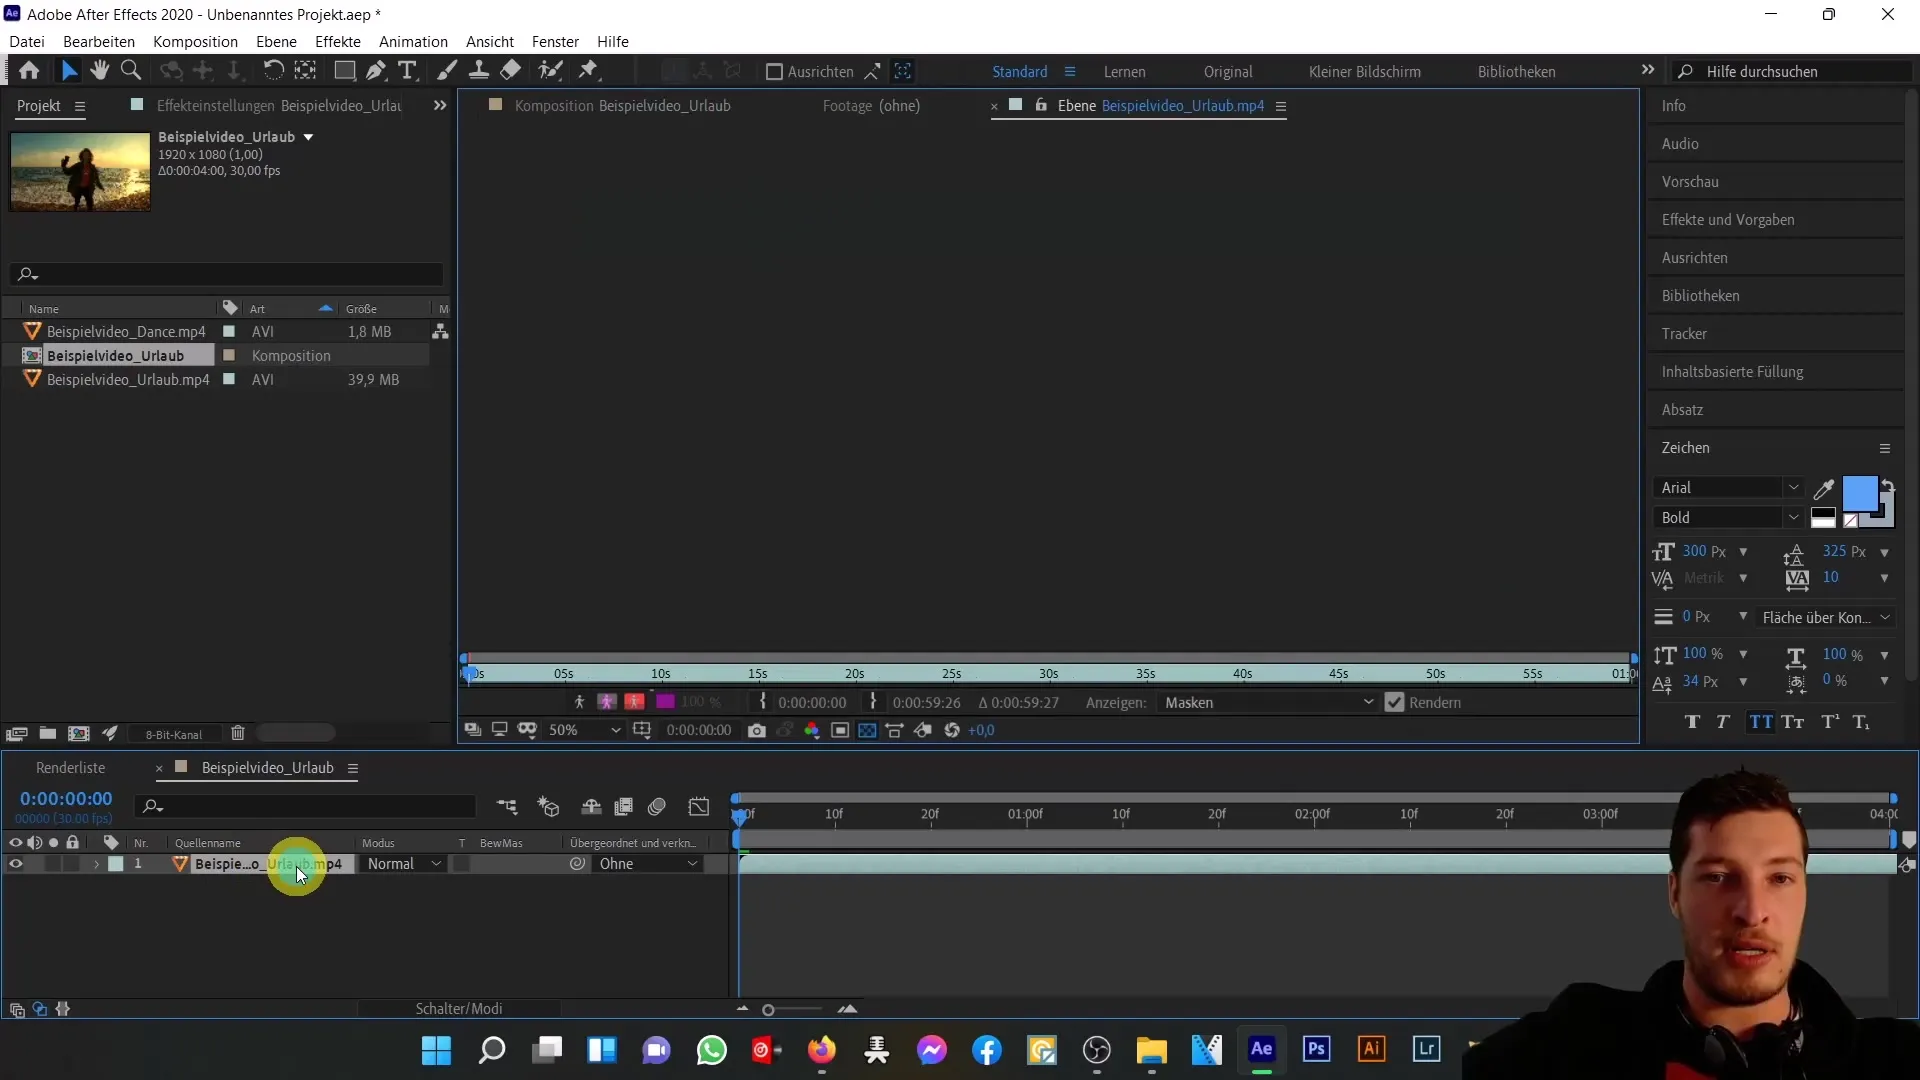Expand the Übergeordnet und verkn. dropdown

tap(691, 864)
